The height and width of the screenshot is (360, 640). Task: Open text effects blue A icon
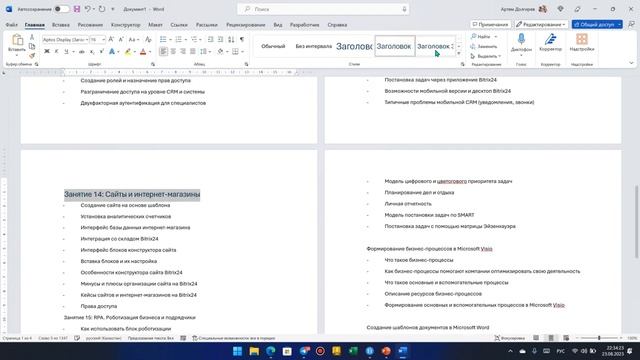click(x=111, y=52)
